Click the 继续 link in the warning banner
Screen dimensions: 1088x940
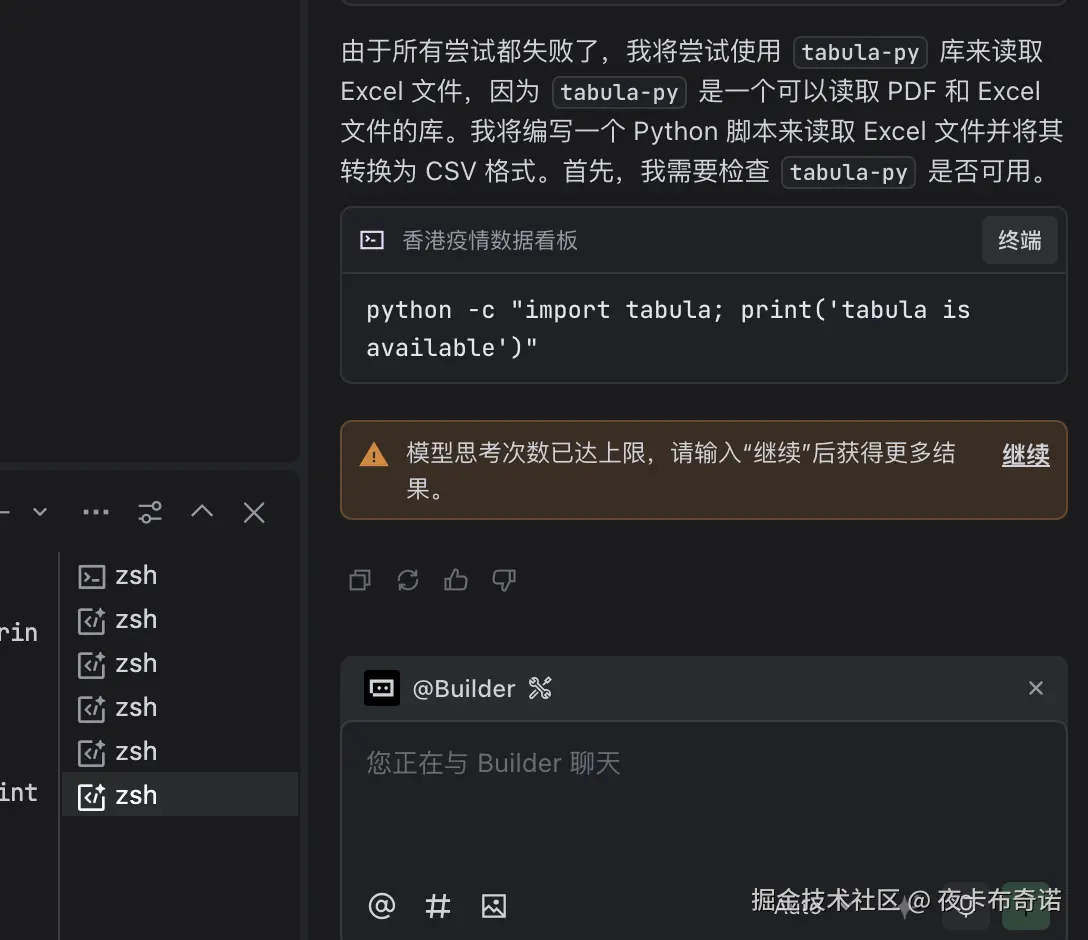pos(1026,455)
